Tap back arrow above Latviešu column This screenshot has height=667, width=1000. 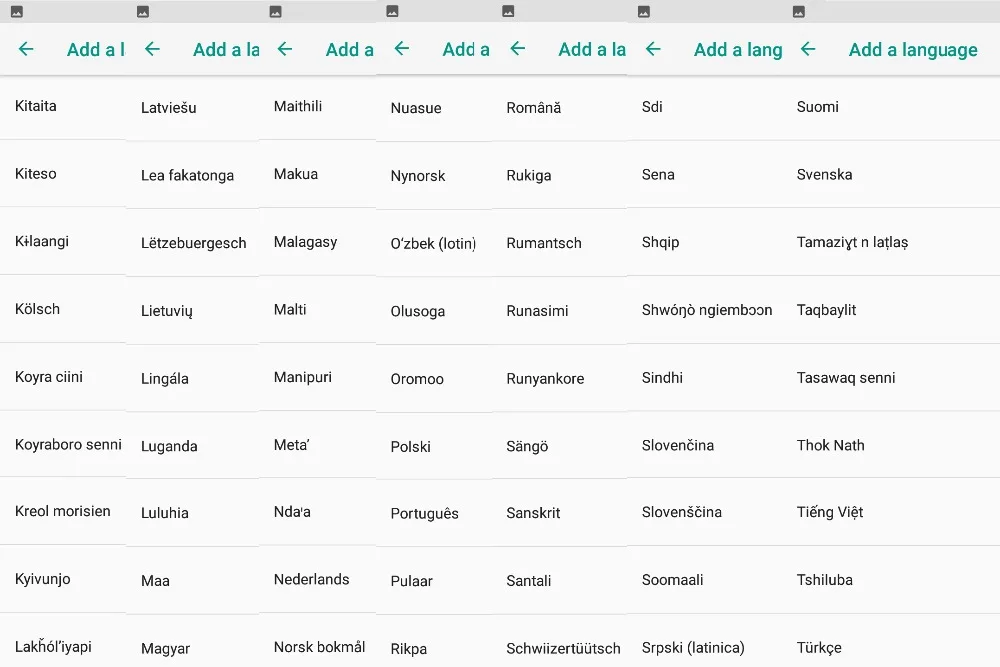pyautogui.click(x=152, y=49)
